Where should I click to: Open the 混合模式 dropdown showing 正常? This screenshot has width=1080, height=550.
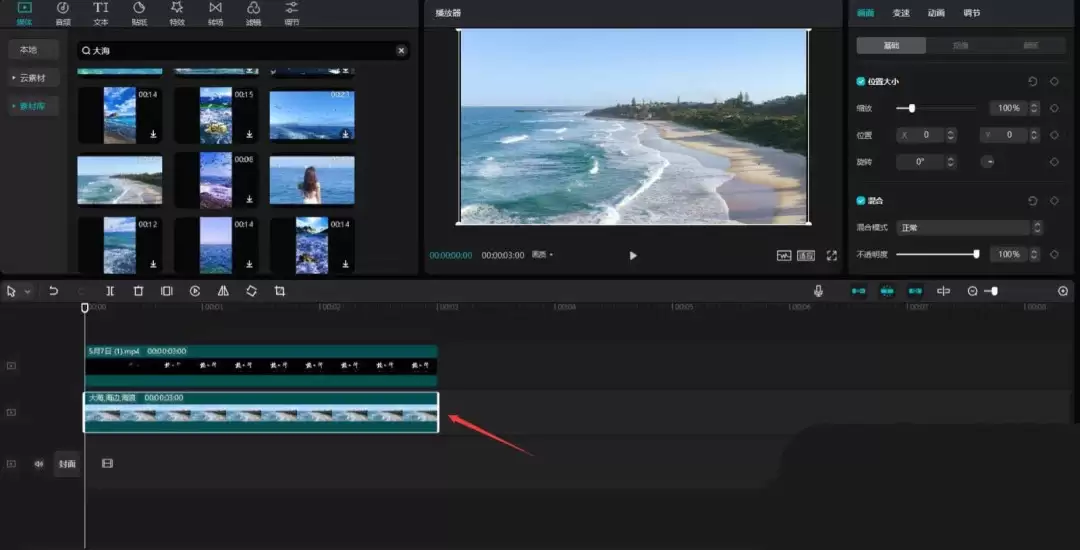tap(967, 228)
